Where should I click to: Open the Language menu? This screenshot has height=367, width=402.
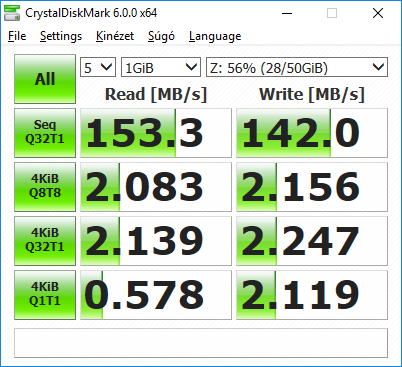pyautogui.click(x=215, y=36)
